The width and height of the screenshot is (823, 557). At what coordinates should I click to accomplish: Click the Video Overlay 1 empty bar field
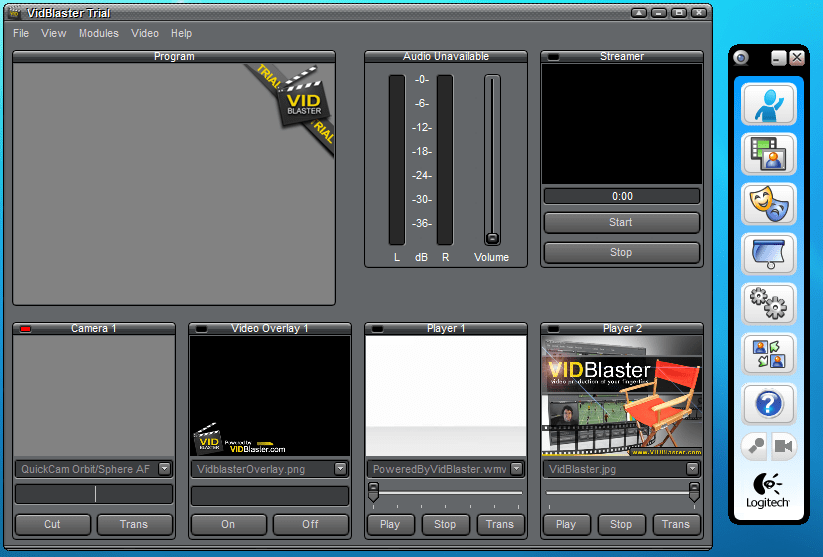click(x=270, y=496)
